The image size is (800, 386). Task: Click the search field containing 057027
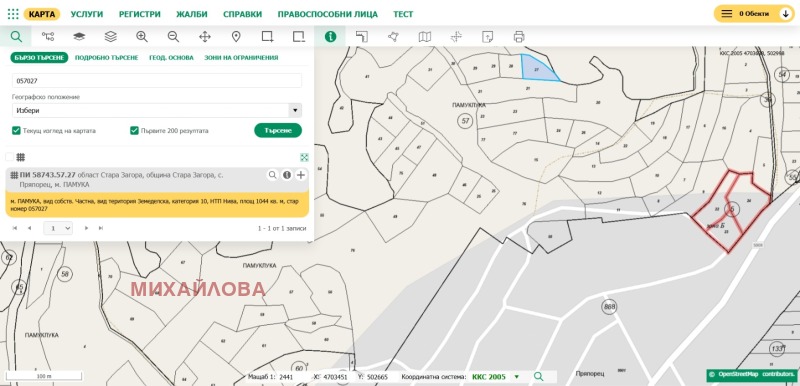click(x=157, y=81)
